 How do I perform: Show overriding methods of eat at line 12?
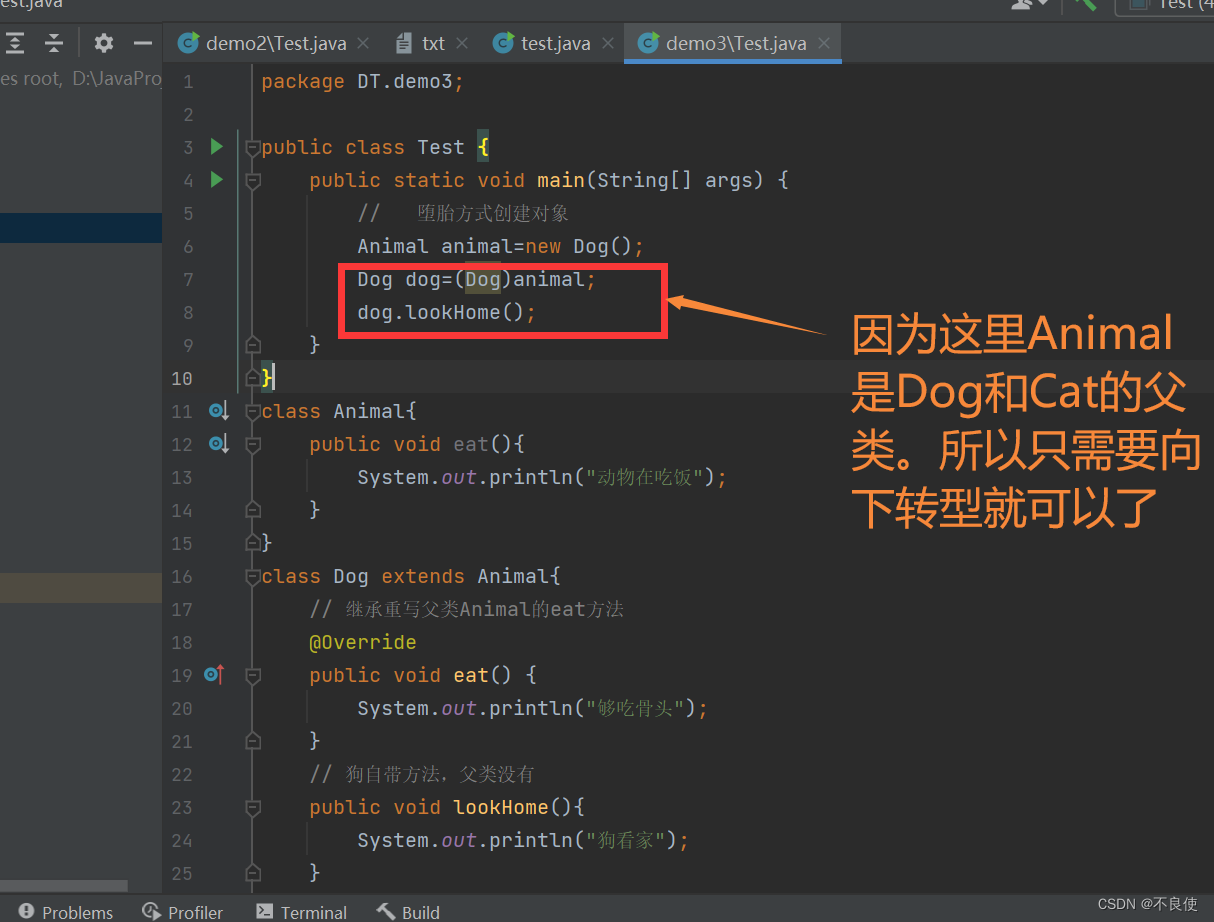(218, 444)
